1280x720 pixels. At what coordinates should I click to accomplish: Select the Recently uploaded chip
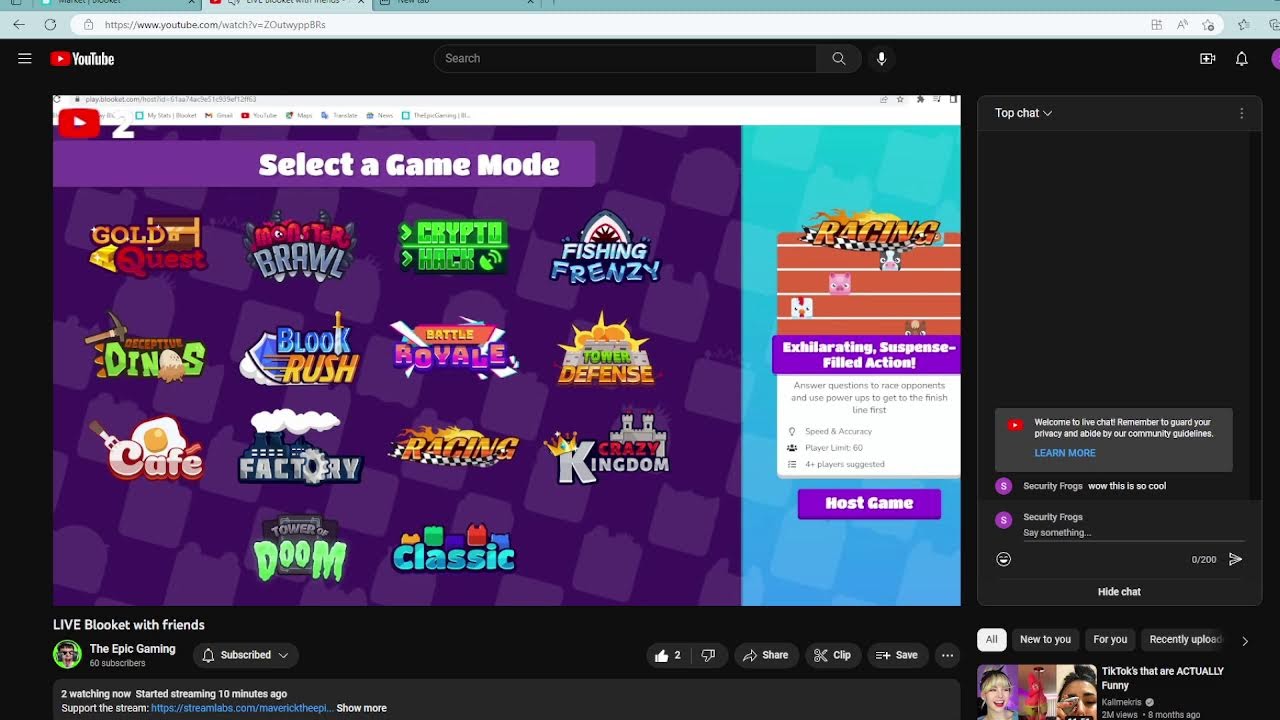tap(1186, 639)
